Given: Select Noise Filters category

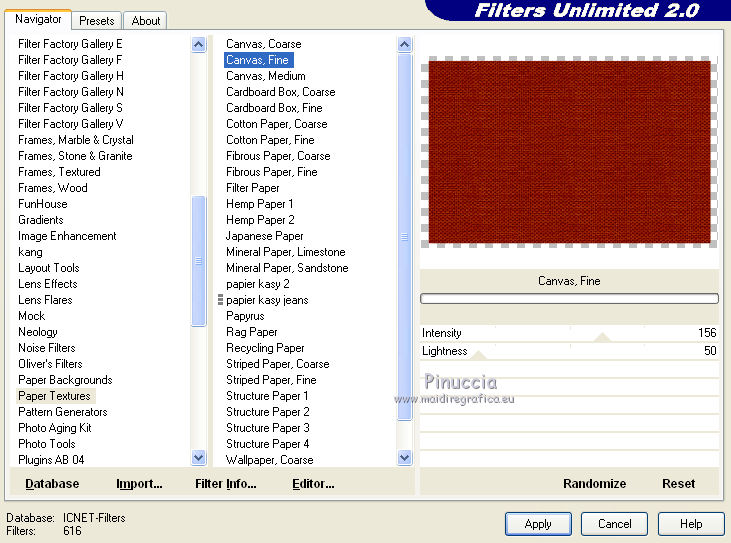Looking at the screenshot, I should coord(47,348).
